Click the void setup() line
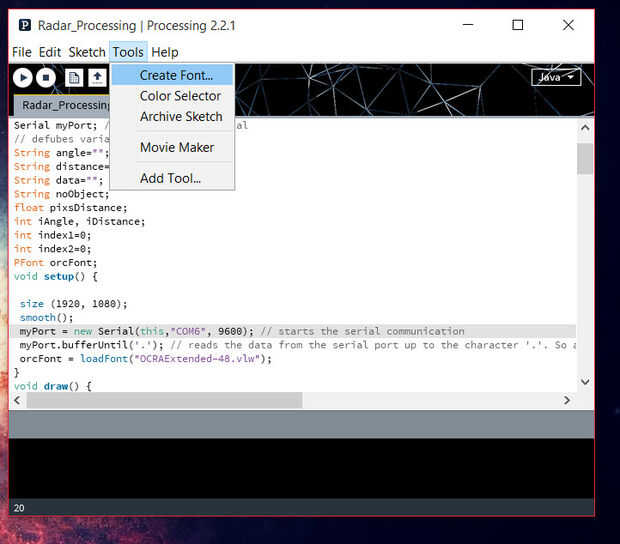Screen dimensions: 620x544 click(x=56, y=276)
